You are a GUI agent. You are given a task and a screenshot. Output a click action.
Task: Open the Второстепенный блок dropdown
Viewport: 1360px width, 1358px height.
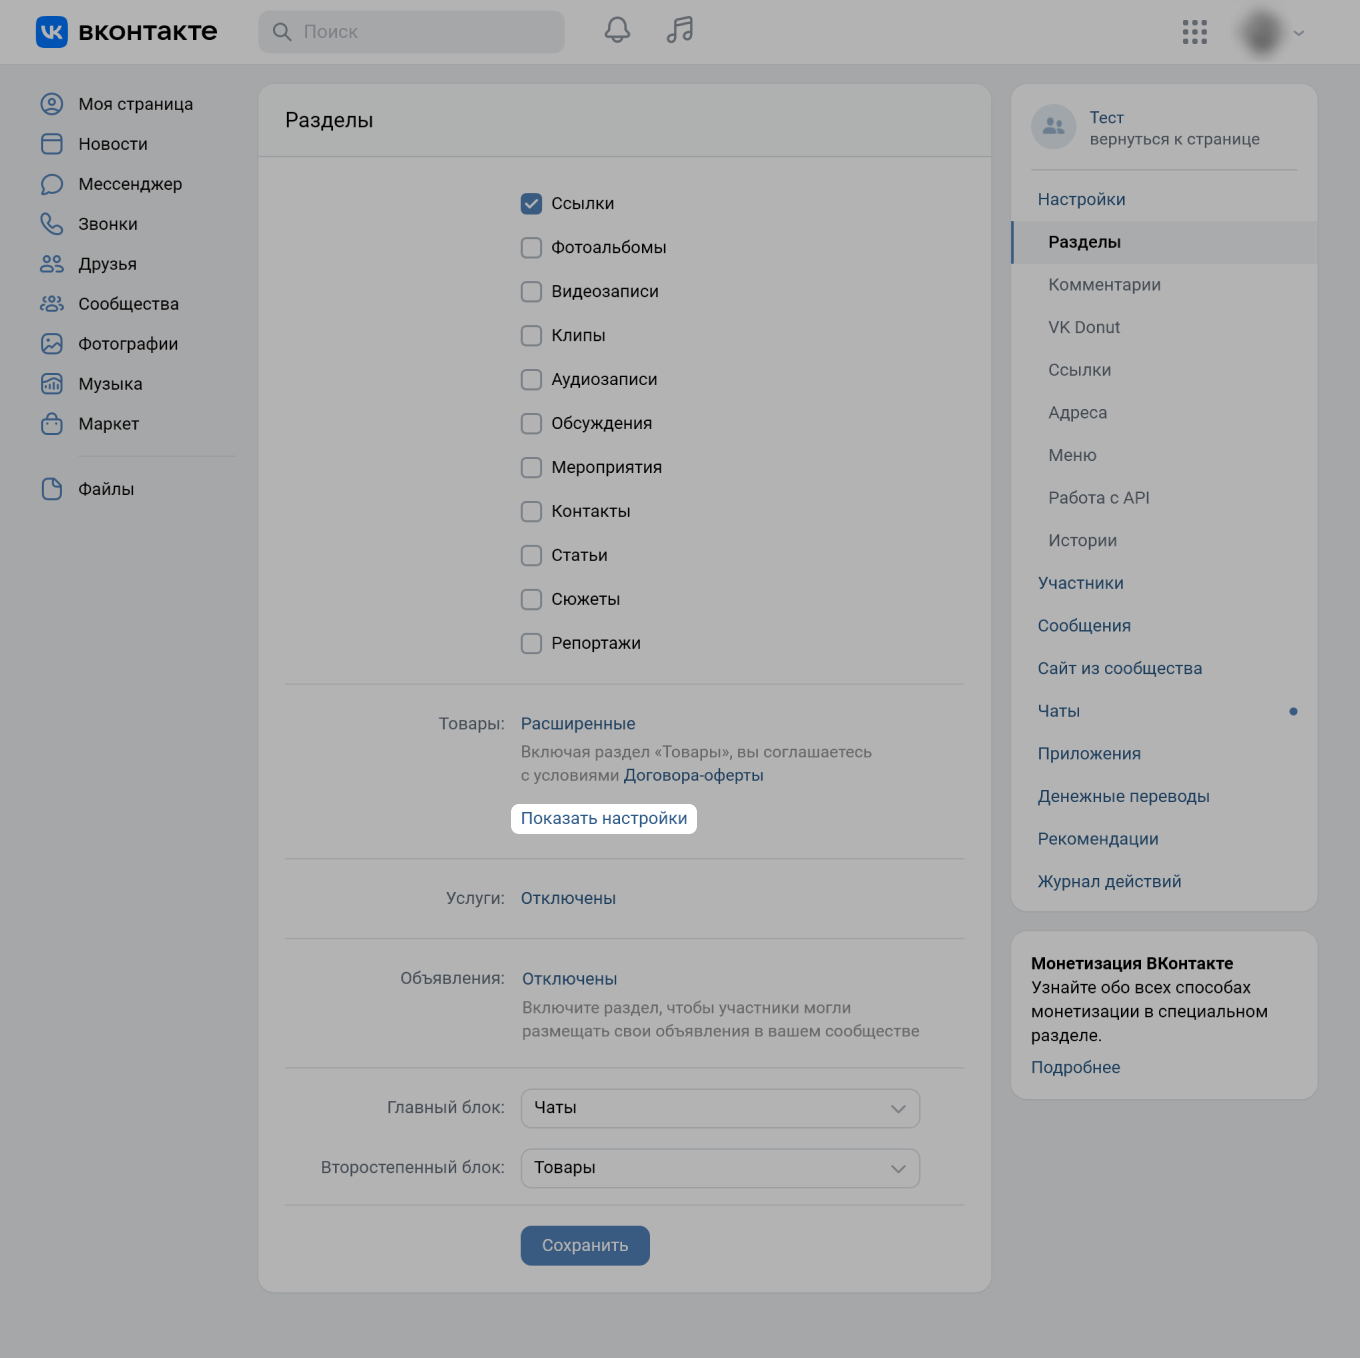[x=720, y=1168]
